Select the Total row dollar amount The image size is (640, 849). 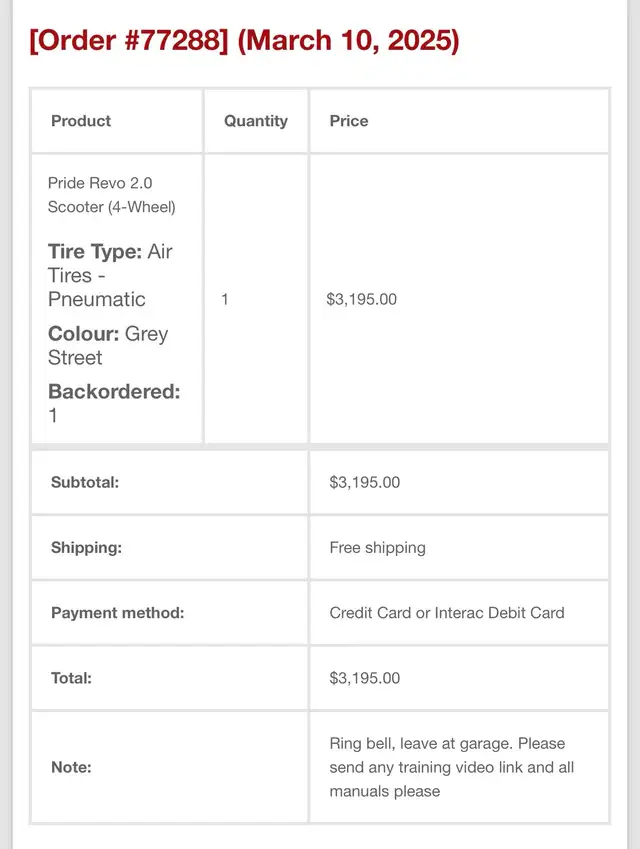364,678
